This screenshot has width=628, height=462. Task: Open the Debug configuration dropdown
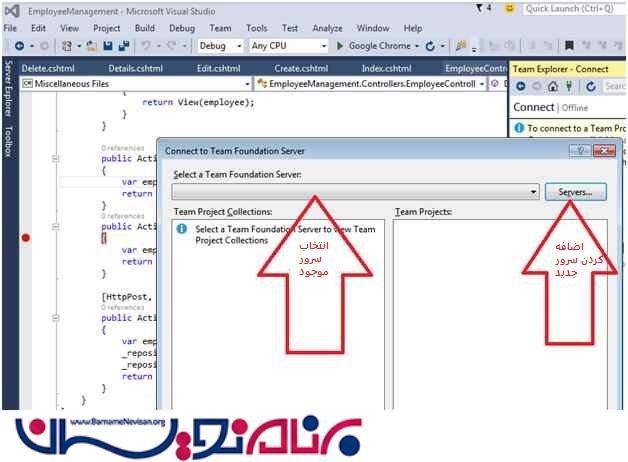pyautogui.click(x=220, y=46)
